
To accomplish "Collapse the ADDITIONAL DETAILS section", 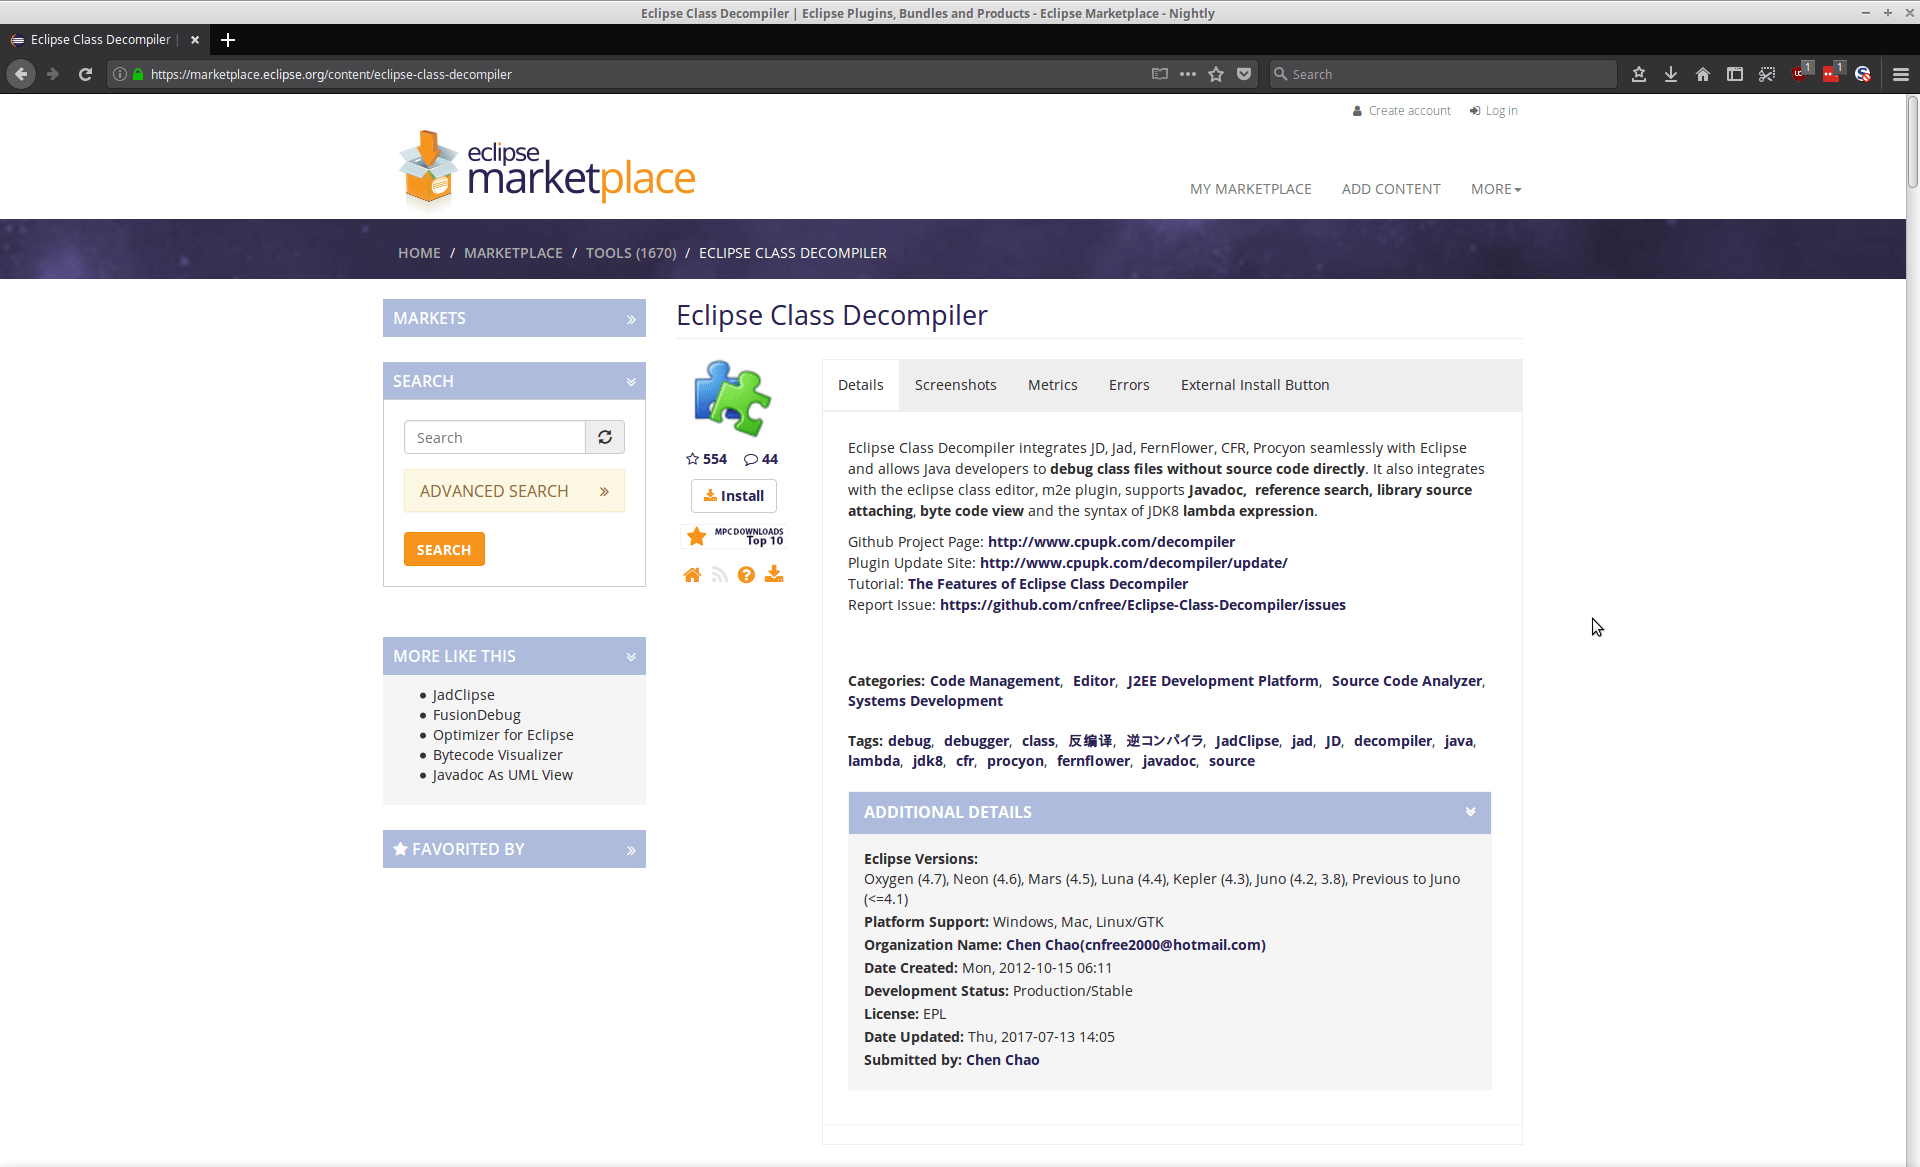I will pos(1470,812).
